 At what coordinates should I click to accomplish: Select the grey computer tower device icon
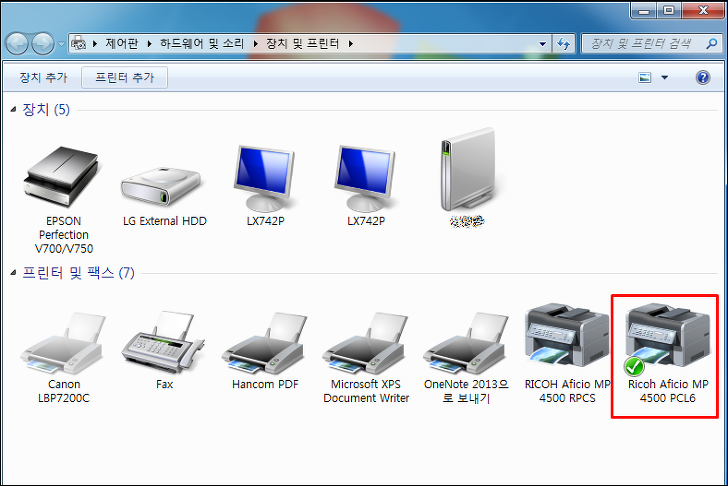pyautogui.click(x=467, y=170)
